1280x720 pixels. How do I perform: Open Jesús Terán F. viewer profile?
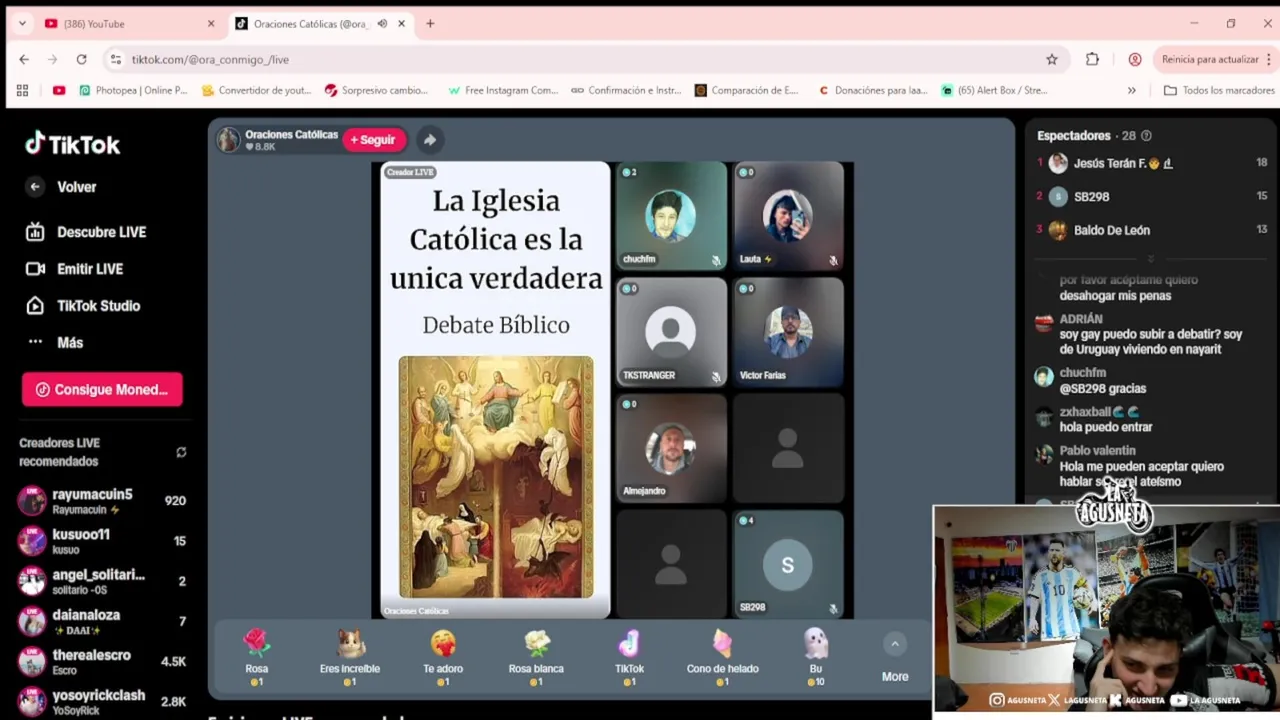[1149, 163]
